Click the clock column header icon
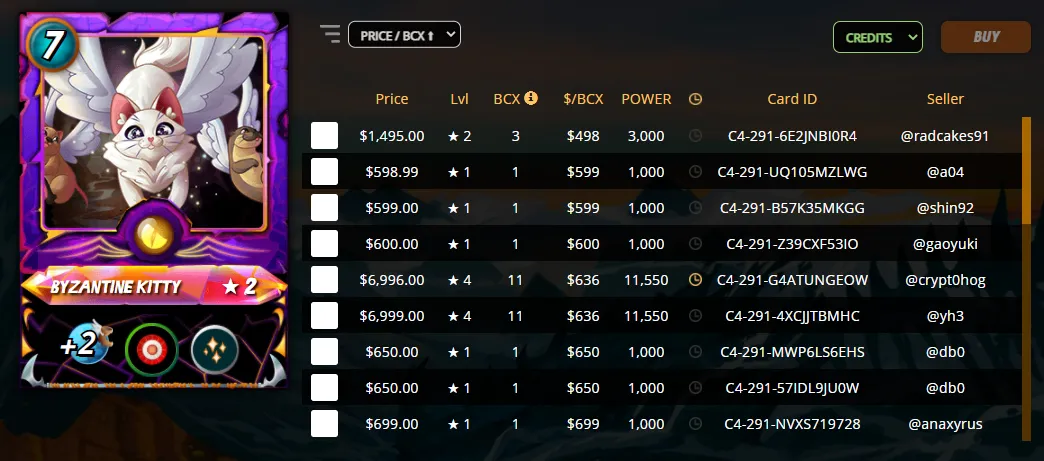 click(695, 99)
